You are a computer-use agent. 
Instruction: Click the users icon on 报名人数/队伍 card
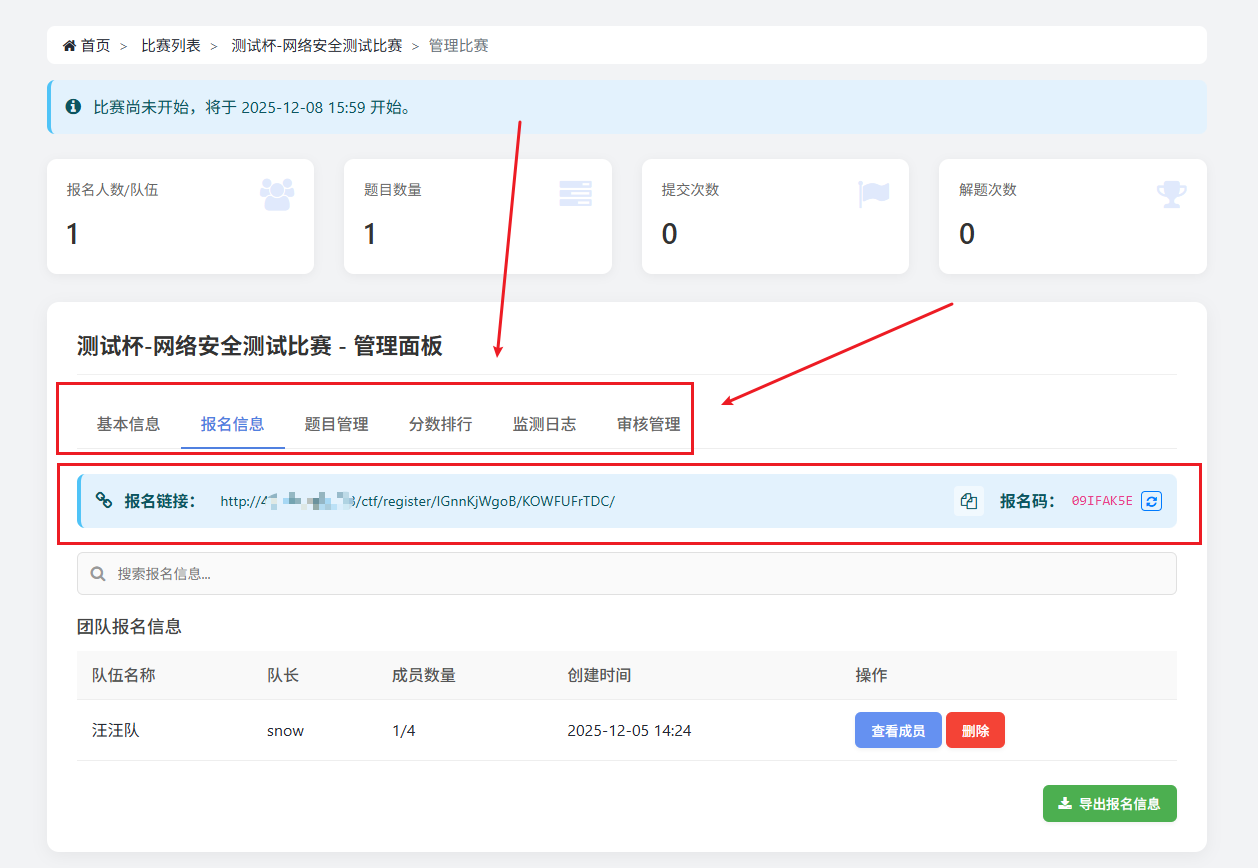click(277, 194)
